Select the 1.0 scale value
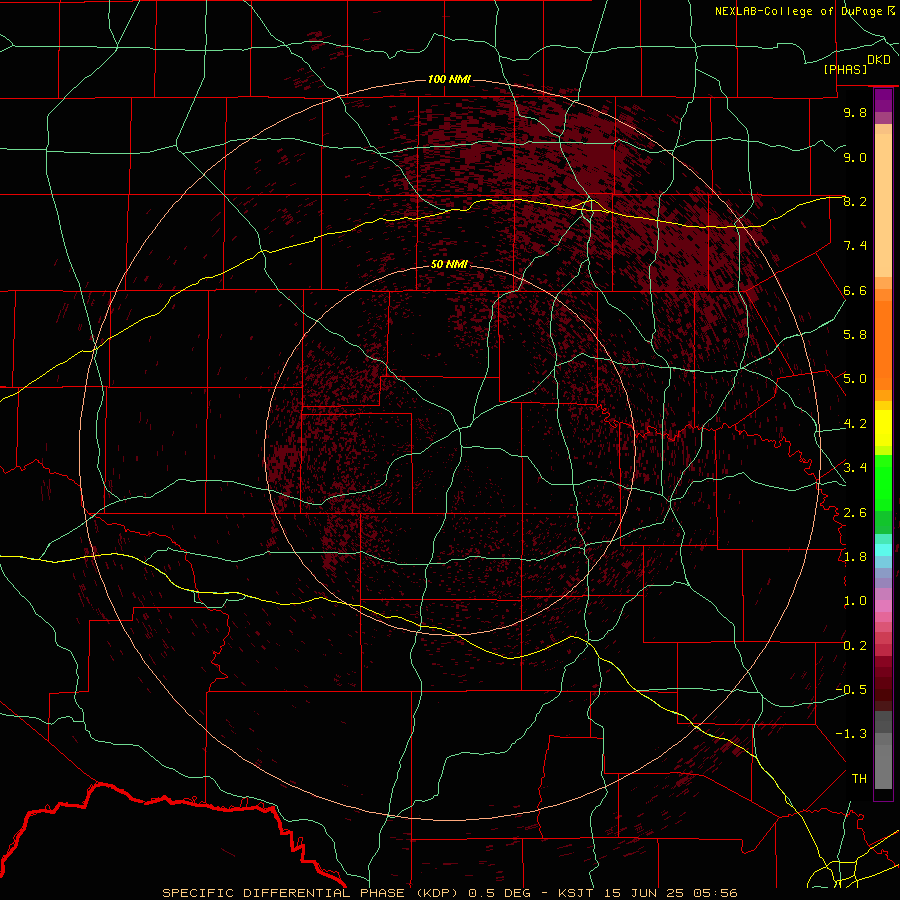The image size is (900, 900). click(x=855, y=601)
